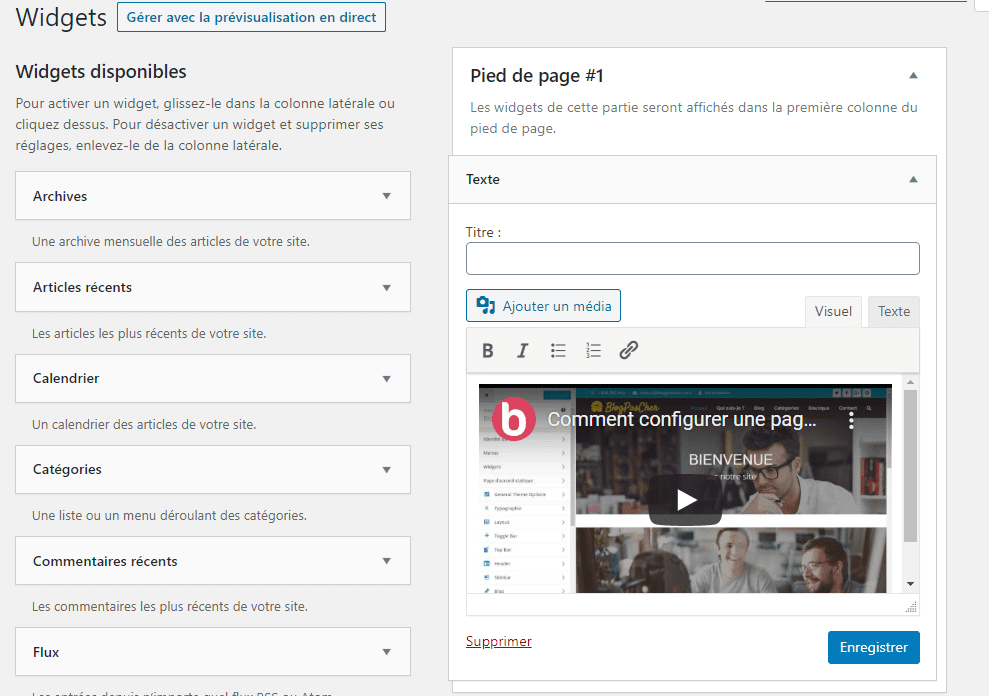Play the embedded video
This screenshot has width=989, height=696.
[x=685, y=496]
